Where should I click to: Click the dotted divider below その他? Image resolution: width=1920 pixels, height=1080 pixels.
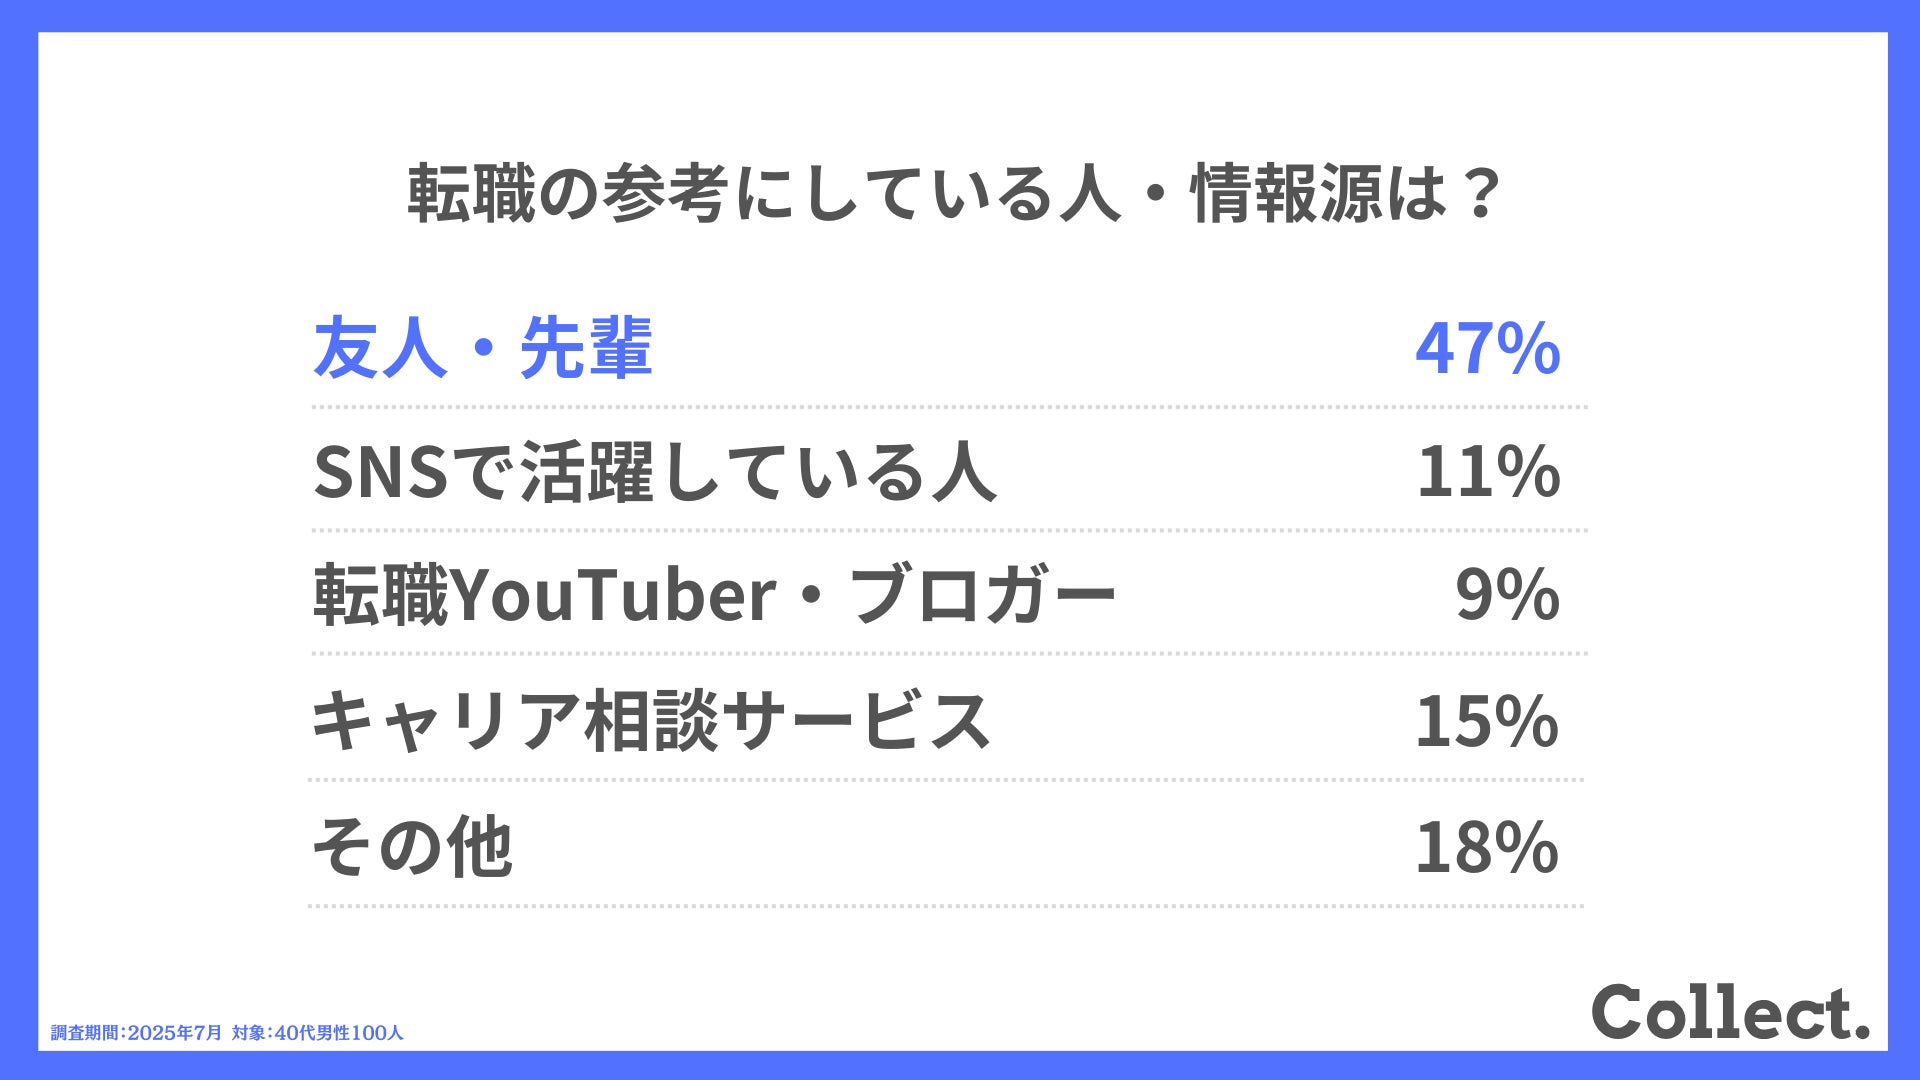[946, 906]
